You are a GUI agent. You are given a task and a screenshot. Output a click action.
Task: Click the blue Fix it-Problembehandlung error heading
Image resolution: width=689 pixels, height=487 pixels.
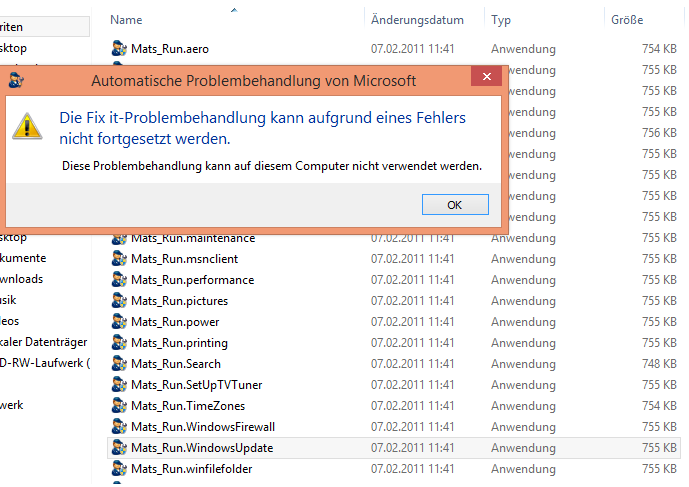(262, 128)
